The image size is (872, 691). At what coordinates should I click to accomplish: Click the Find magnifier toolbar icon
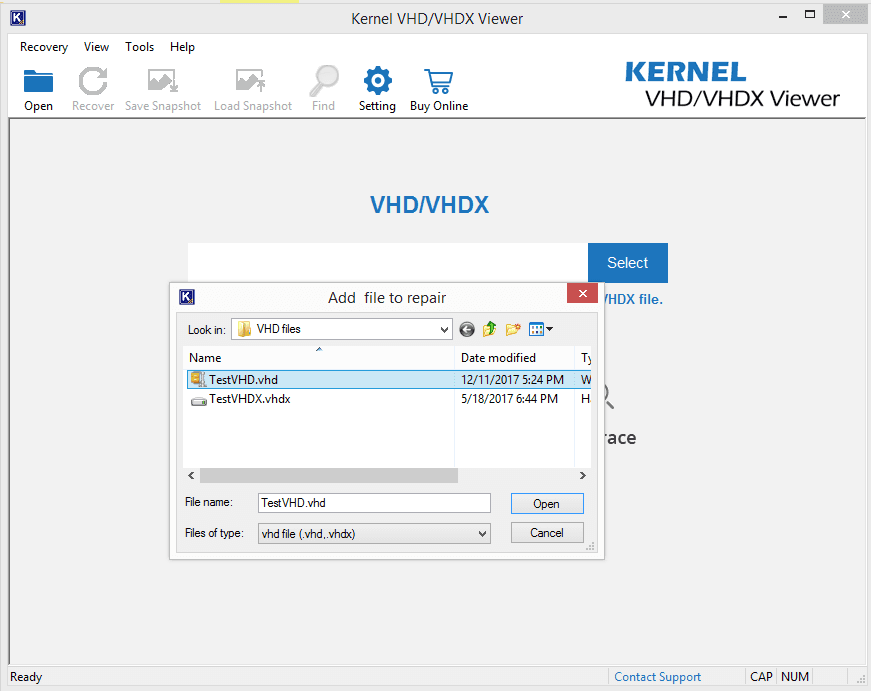click(x=324, y=81)
